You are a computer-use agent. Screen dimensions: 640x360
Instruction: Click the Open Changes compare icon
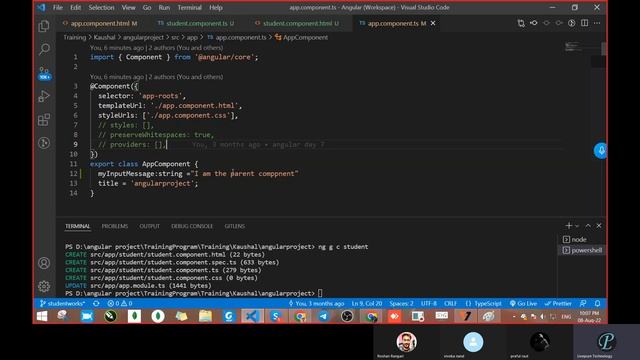(521, 23)
